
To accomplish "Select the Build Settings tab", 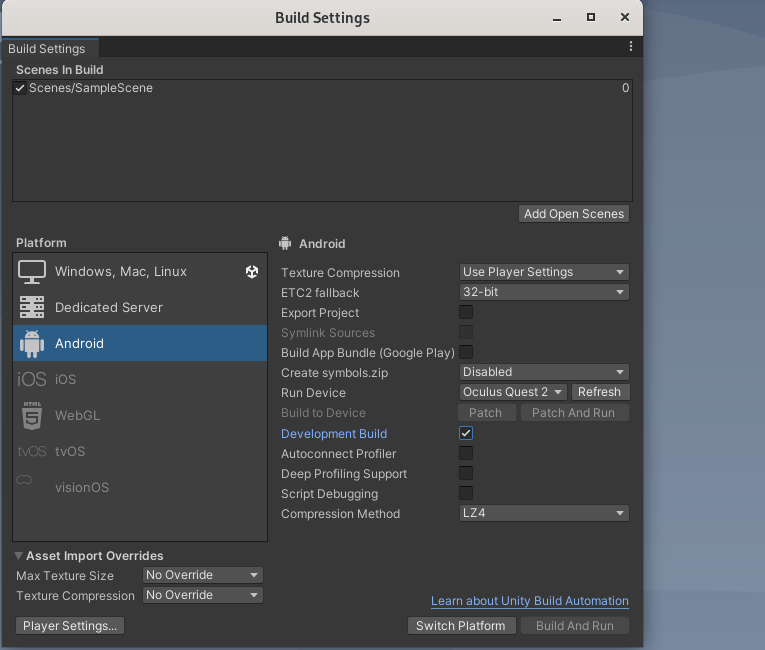I will point(47,48).
